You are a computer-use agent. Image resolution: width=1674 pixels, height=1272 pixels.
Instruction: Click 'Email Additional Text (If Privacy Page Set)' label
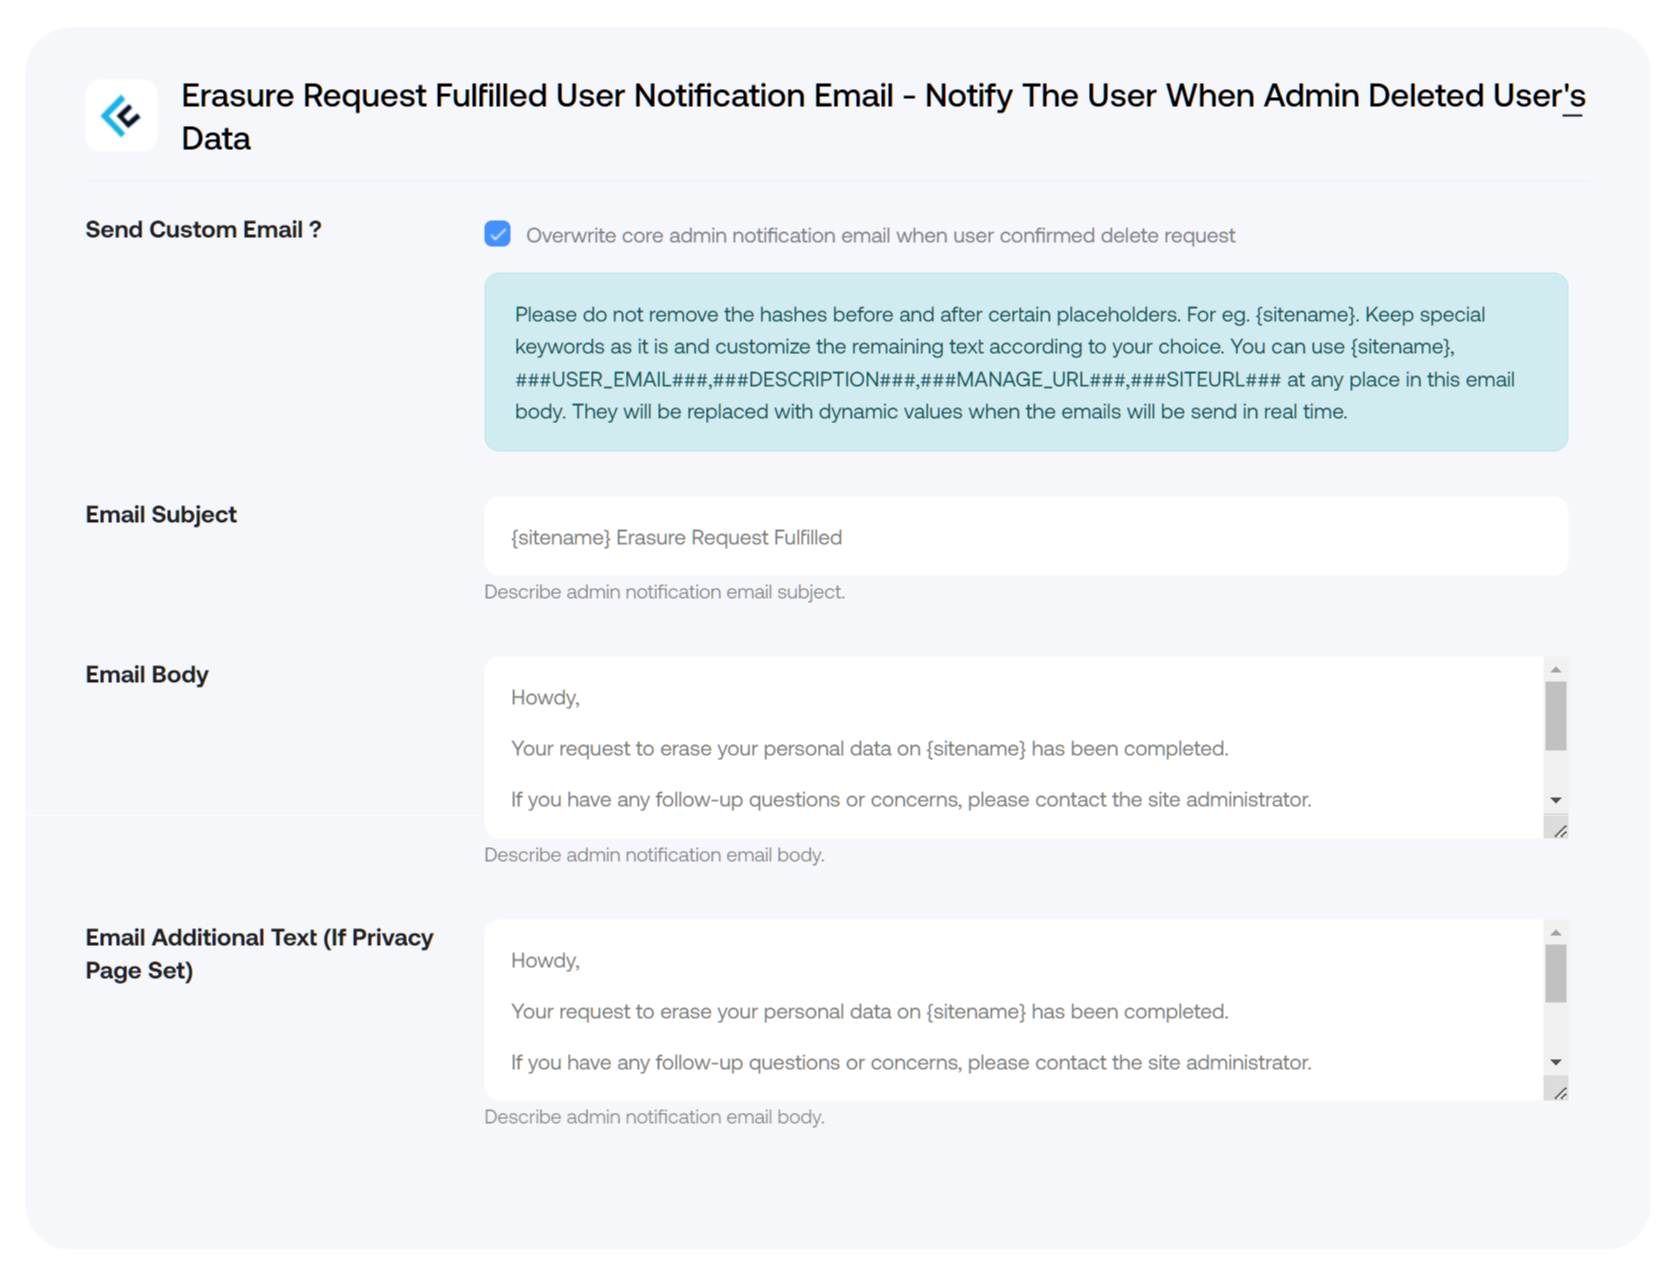click(x=259, y=953)
